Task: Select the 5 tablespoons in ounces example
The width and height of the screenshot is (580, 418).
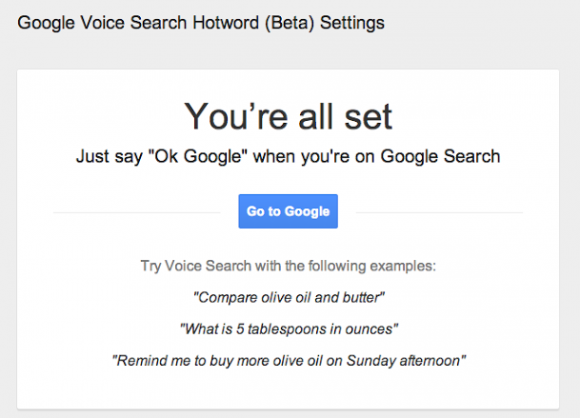Action: 289,329
